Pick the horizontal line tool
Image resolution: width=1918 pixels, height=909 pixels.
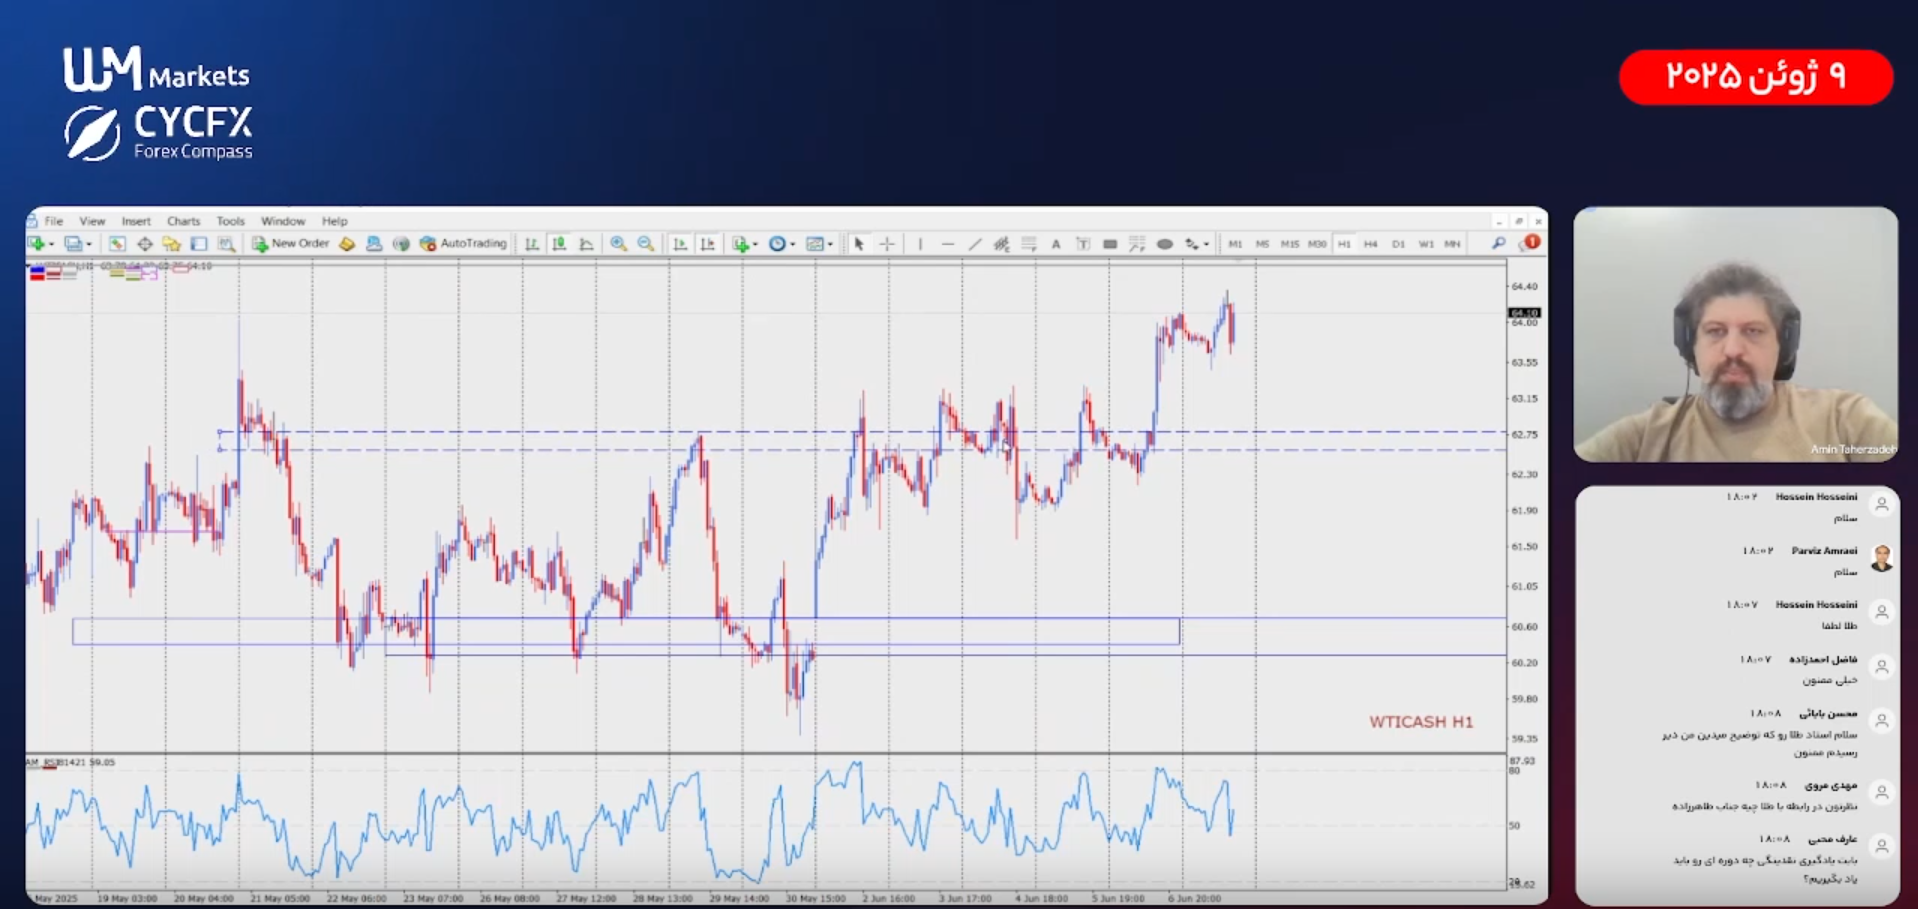pyautogui.click(x=947, y=244)
